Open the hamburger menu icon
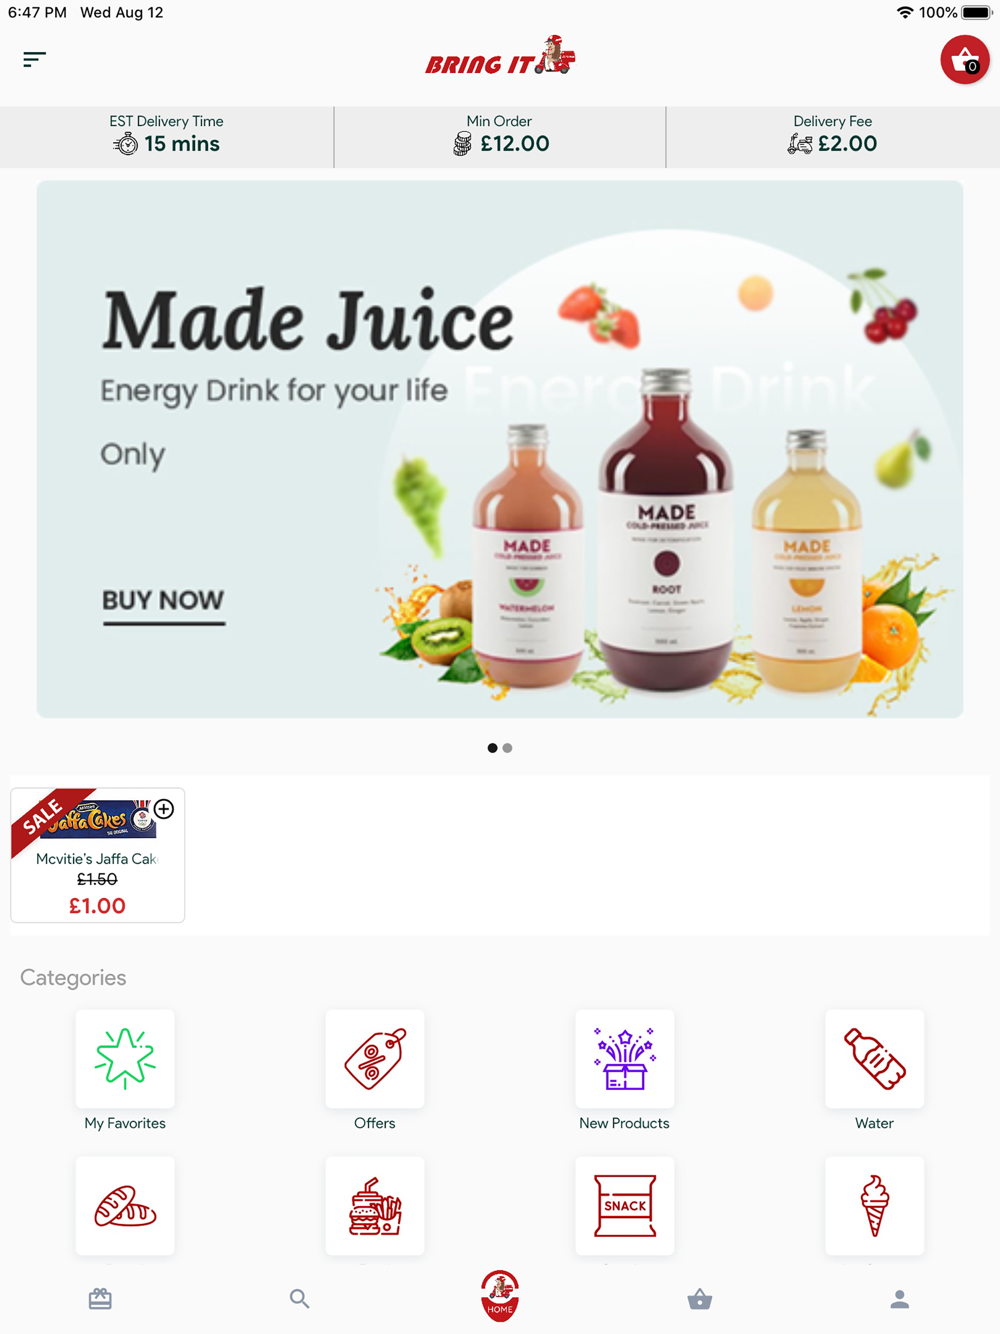1000x1334 pixels. tap(34, 60)
